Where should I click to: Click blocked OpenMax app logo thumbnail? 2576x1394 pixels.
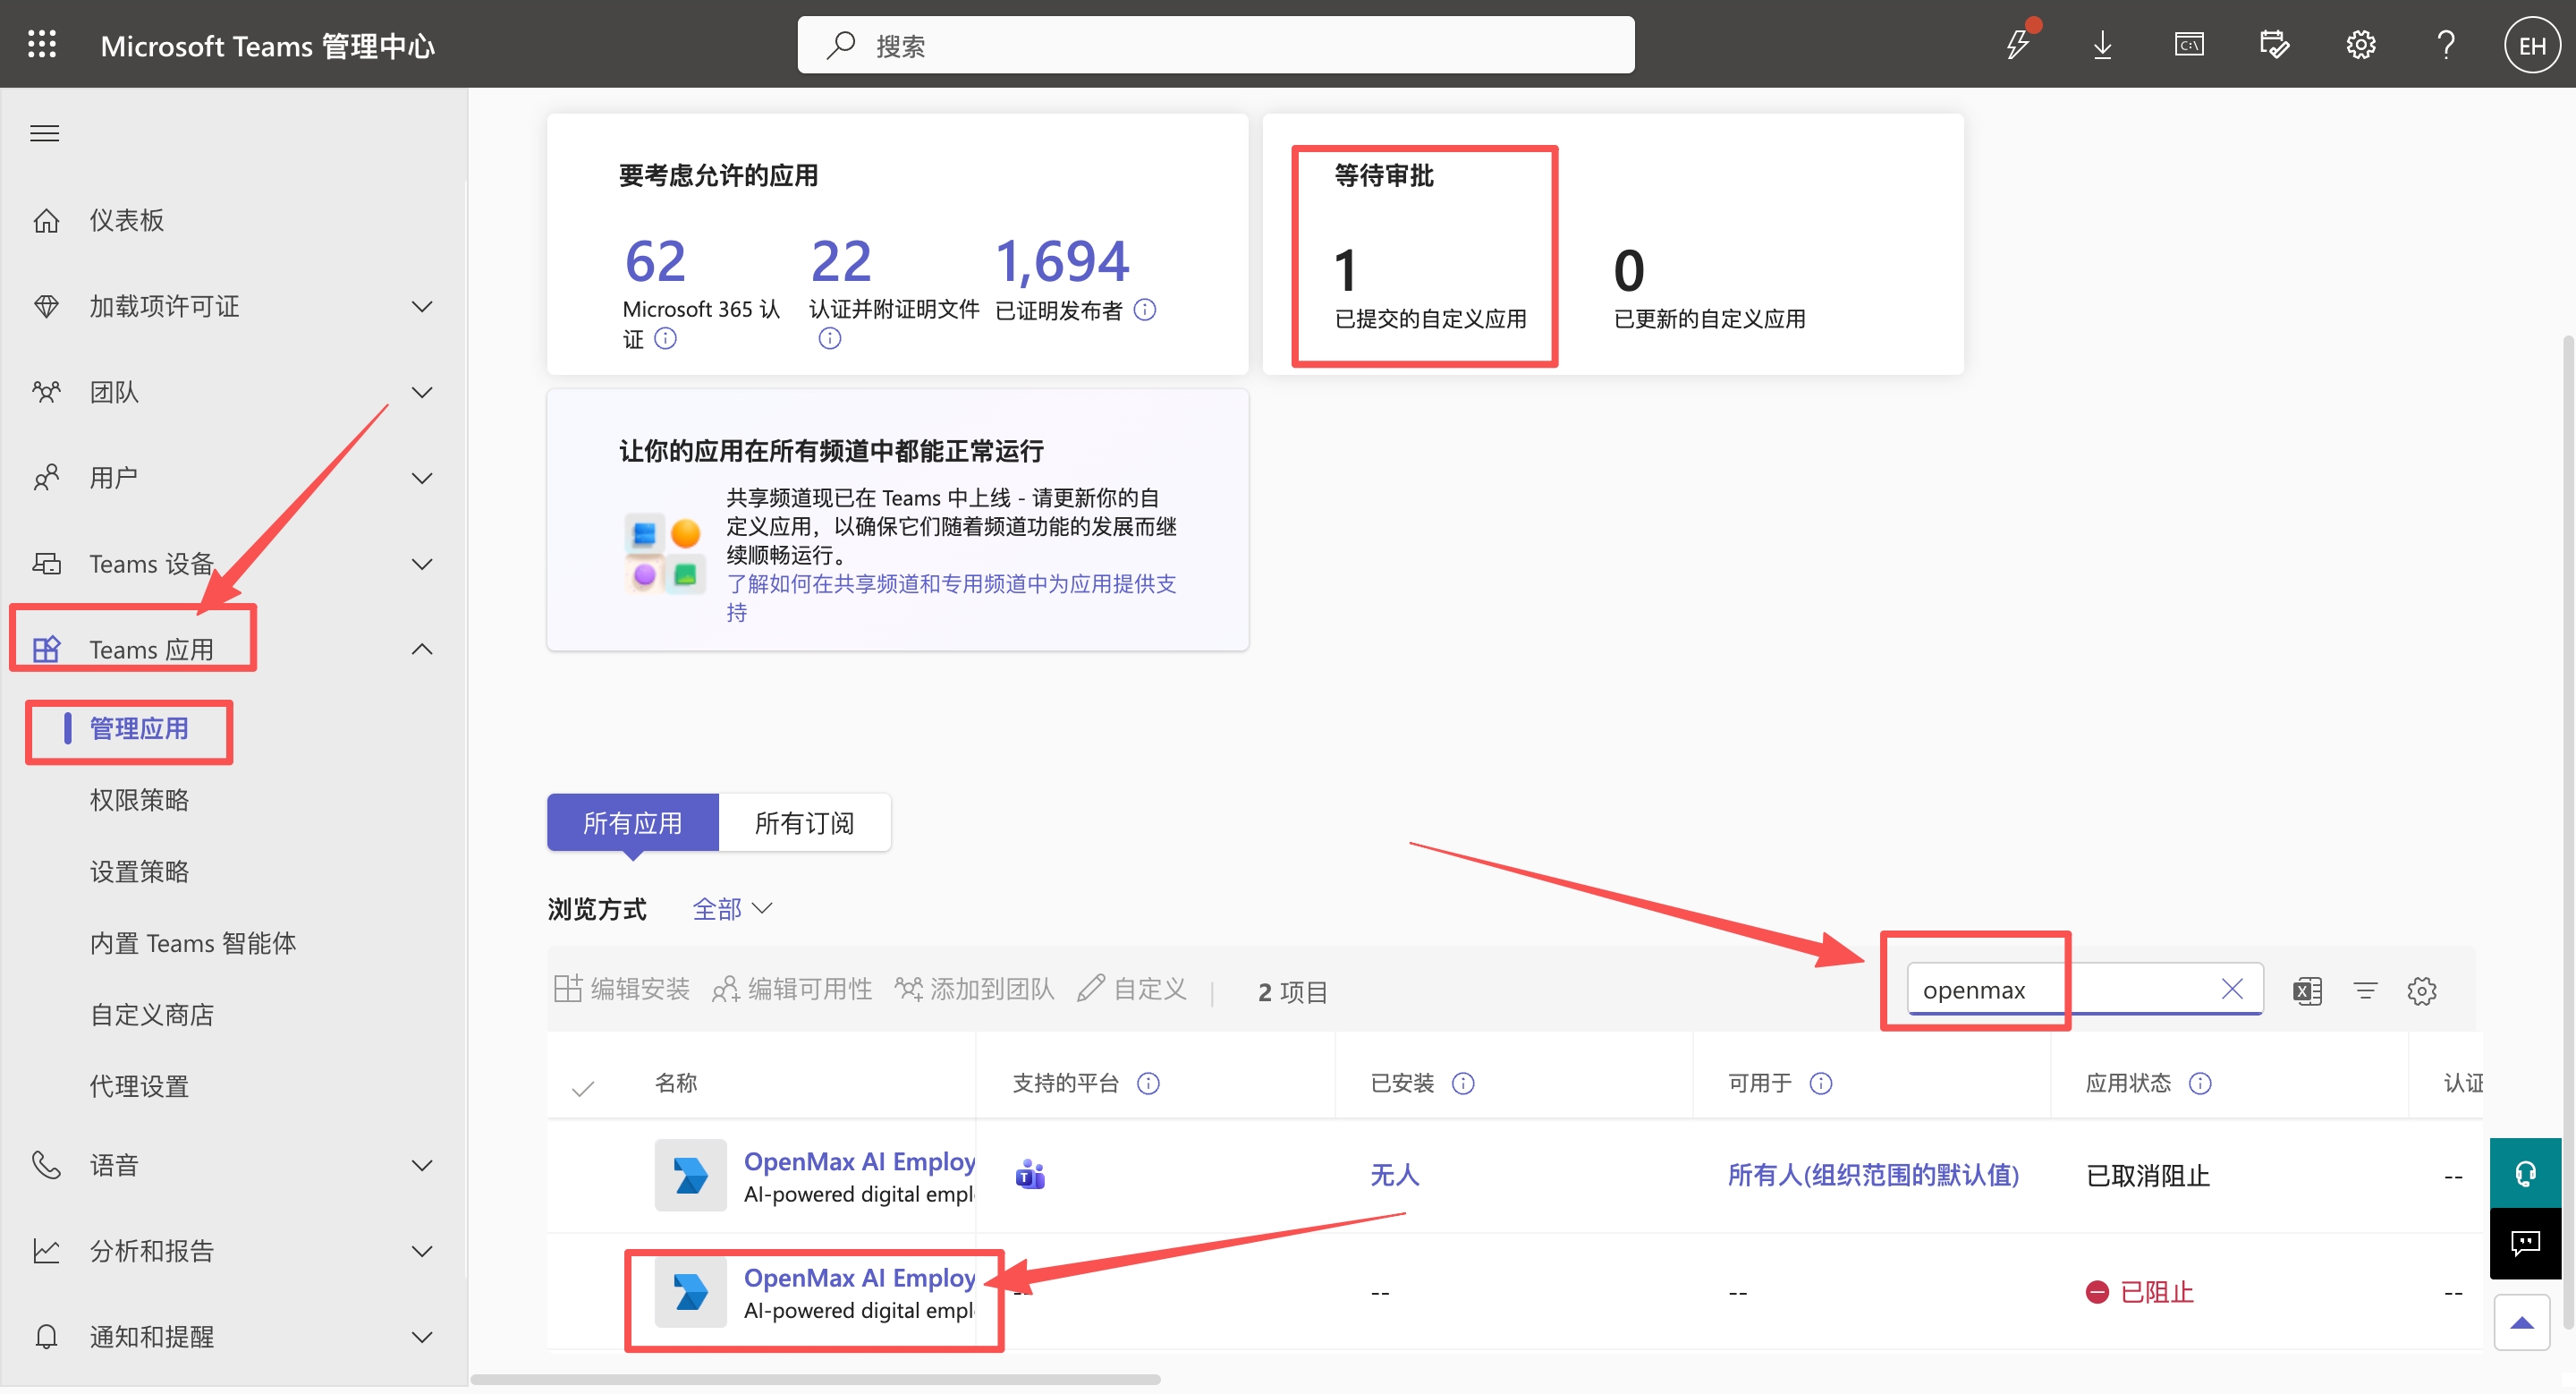tap(690, 1290)
